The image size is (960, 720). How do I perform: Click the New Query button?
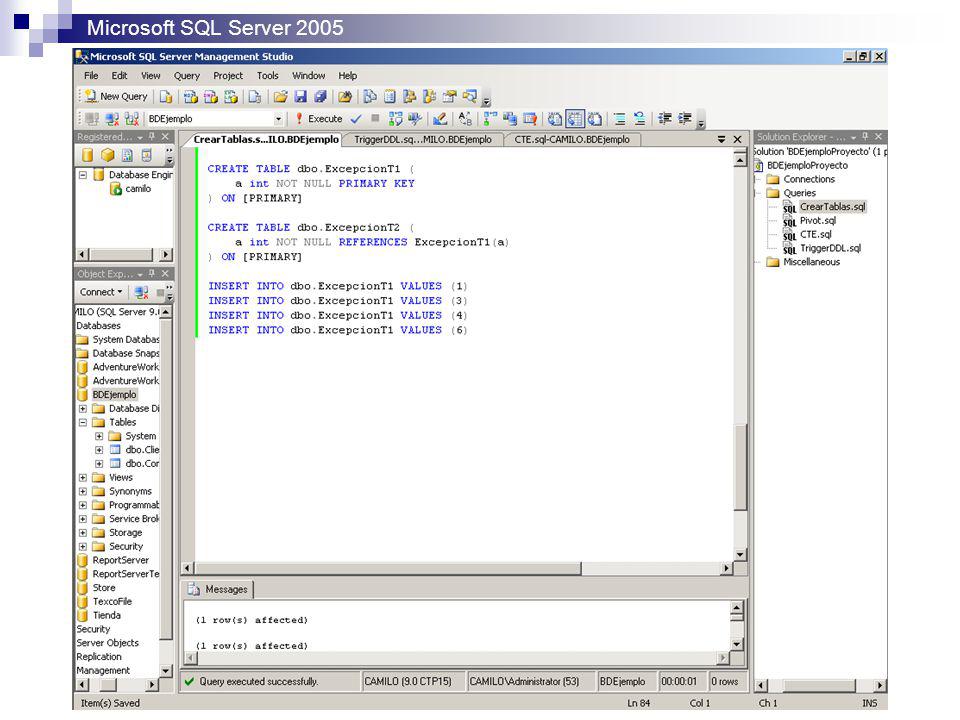(x=116, y=96)
